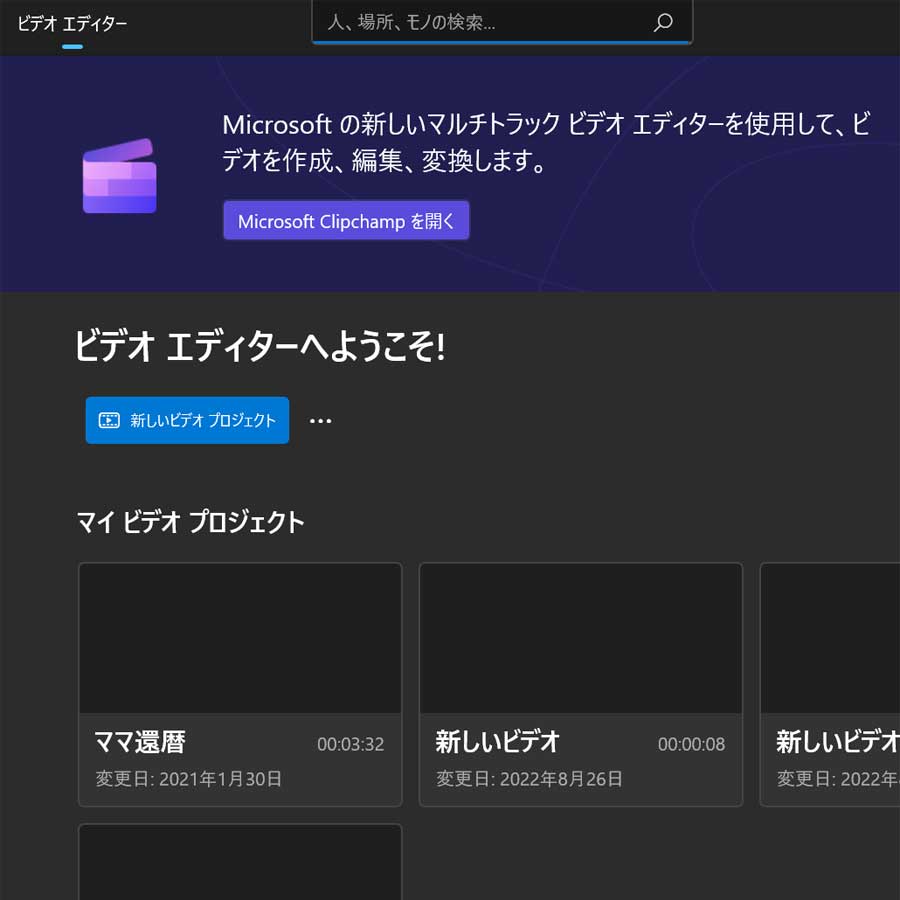The width and height of the screenshot is (900, 900).
Task: Click the 変更日: 2022年8月26日 text
Action: point(530,779)
